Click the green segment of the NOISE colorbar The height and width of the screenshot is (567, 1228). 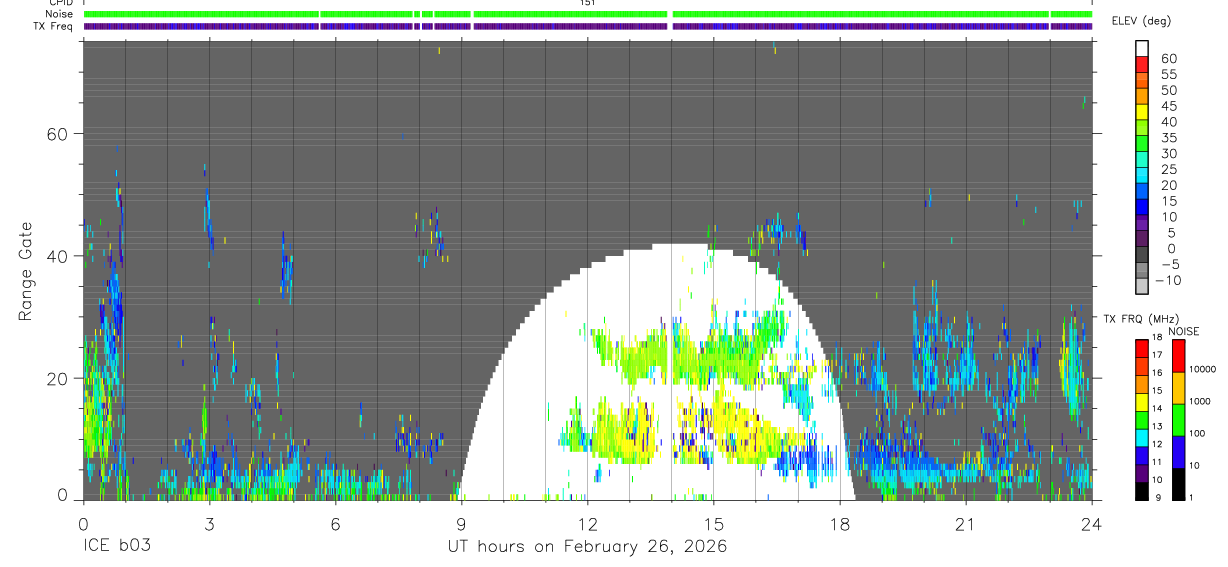point(1179,419)
